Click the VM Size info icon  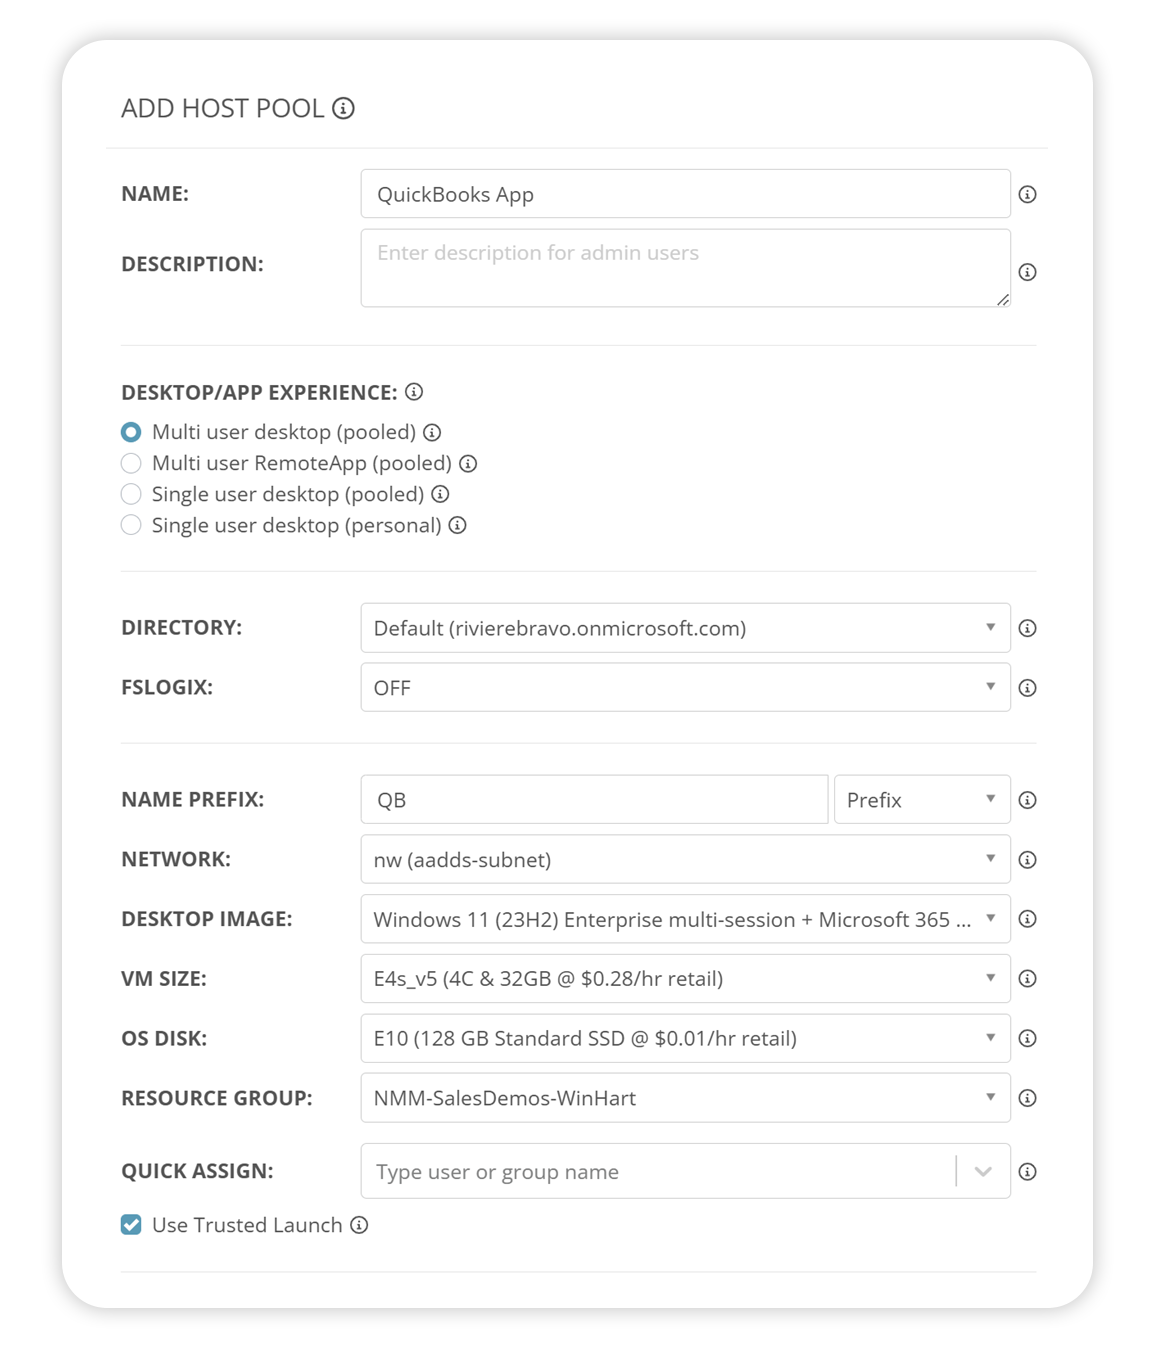[1027, 979]
